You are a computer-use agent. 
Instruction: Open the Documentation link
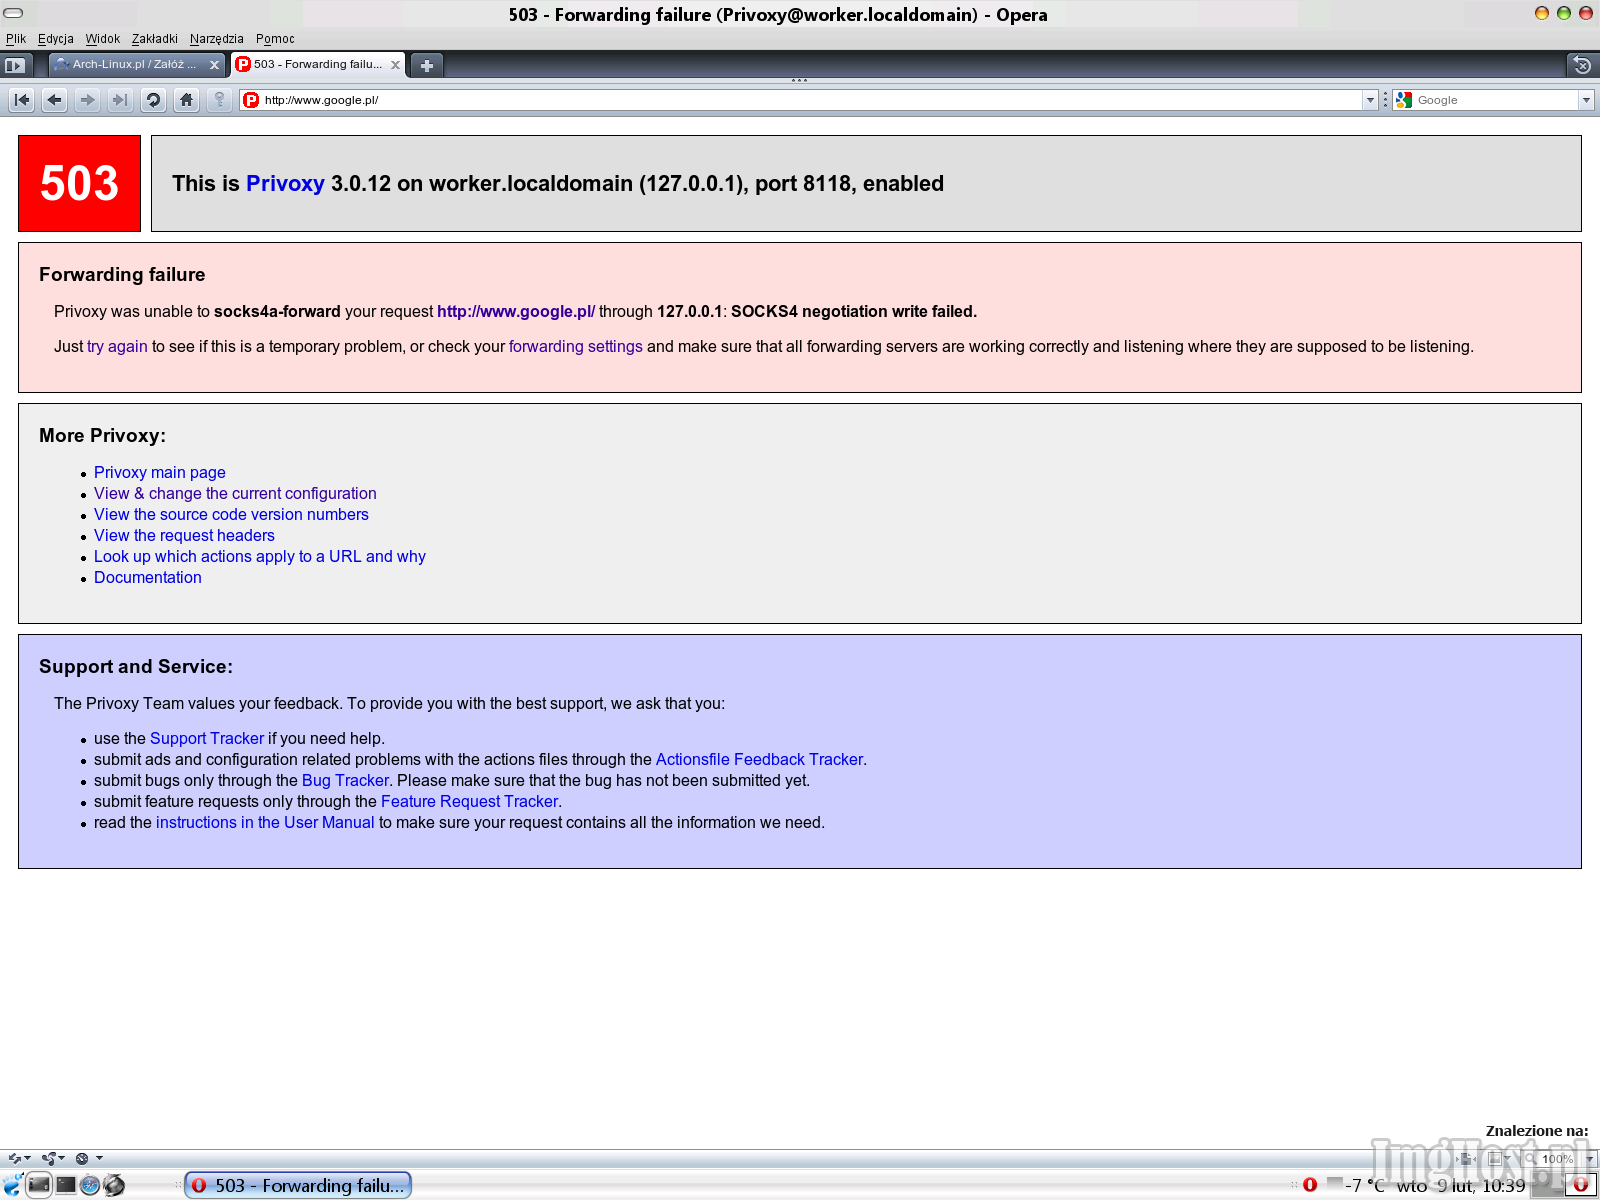tap(148, 578)
